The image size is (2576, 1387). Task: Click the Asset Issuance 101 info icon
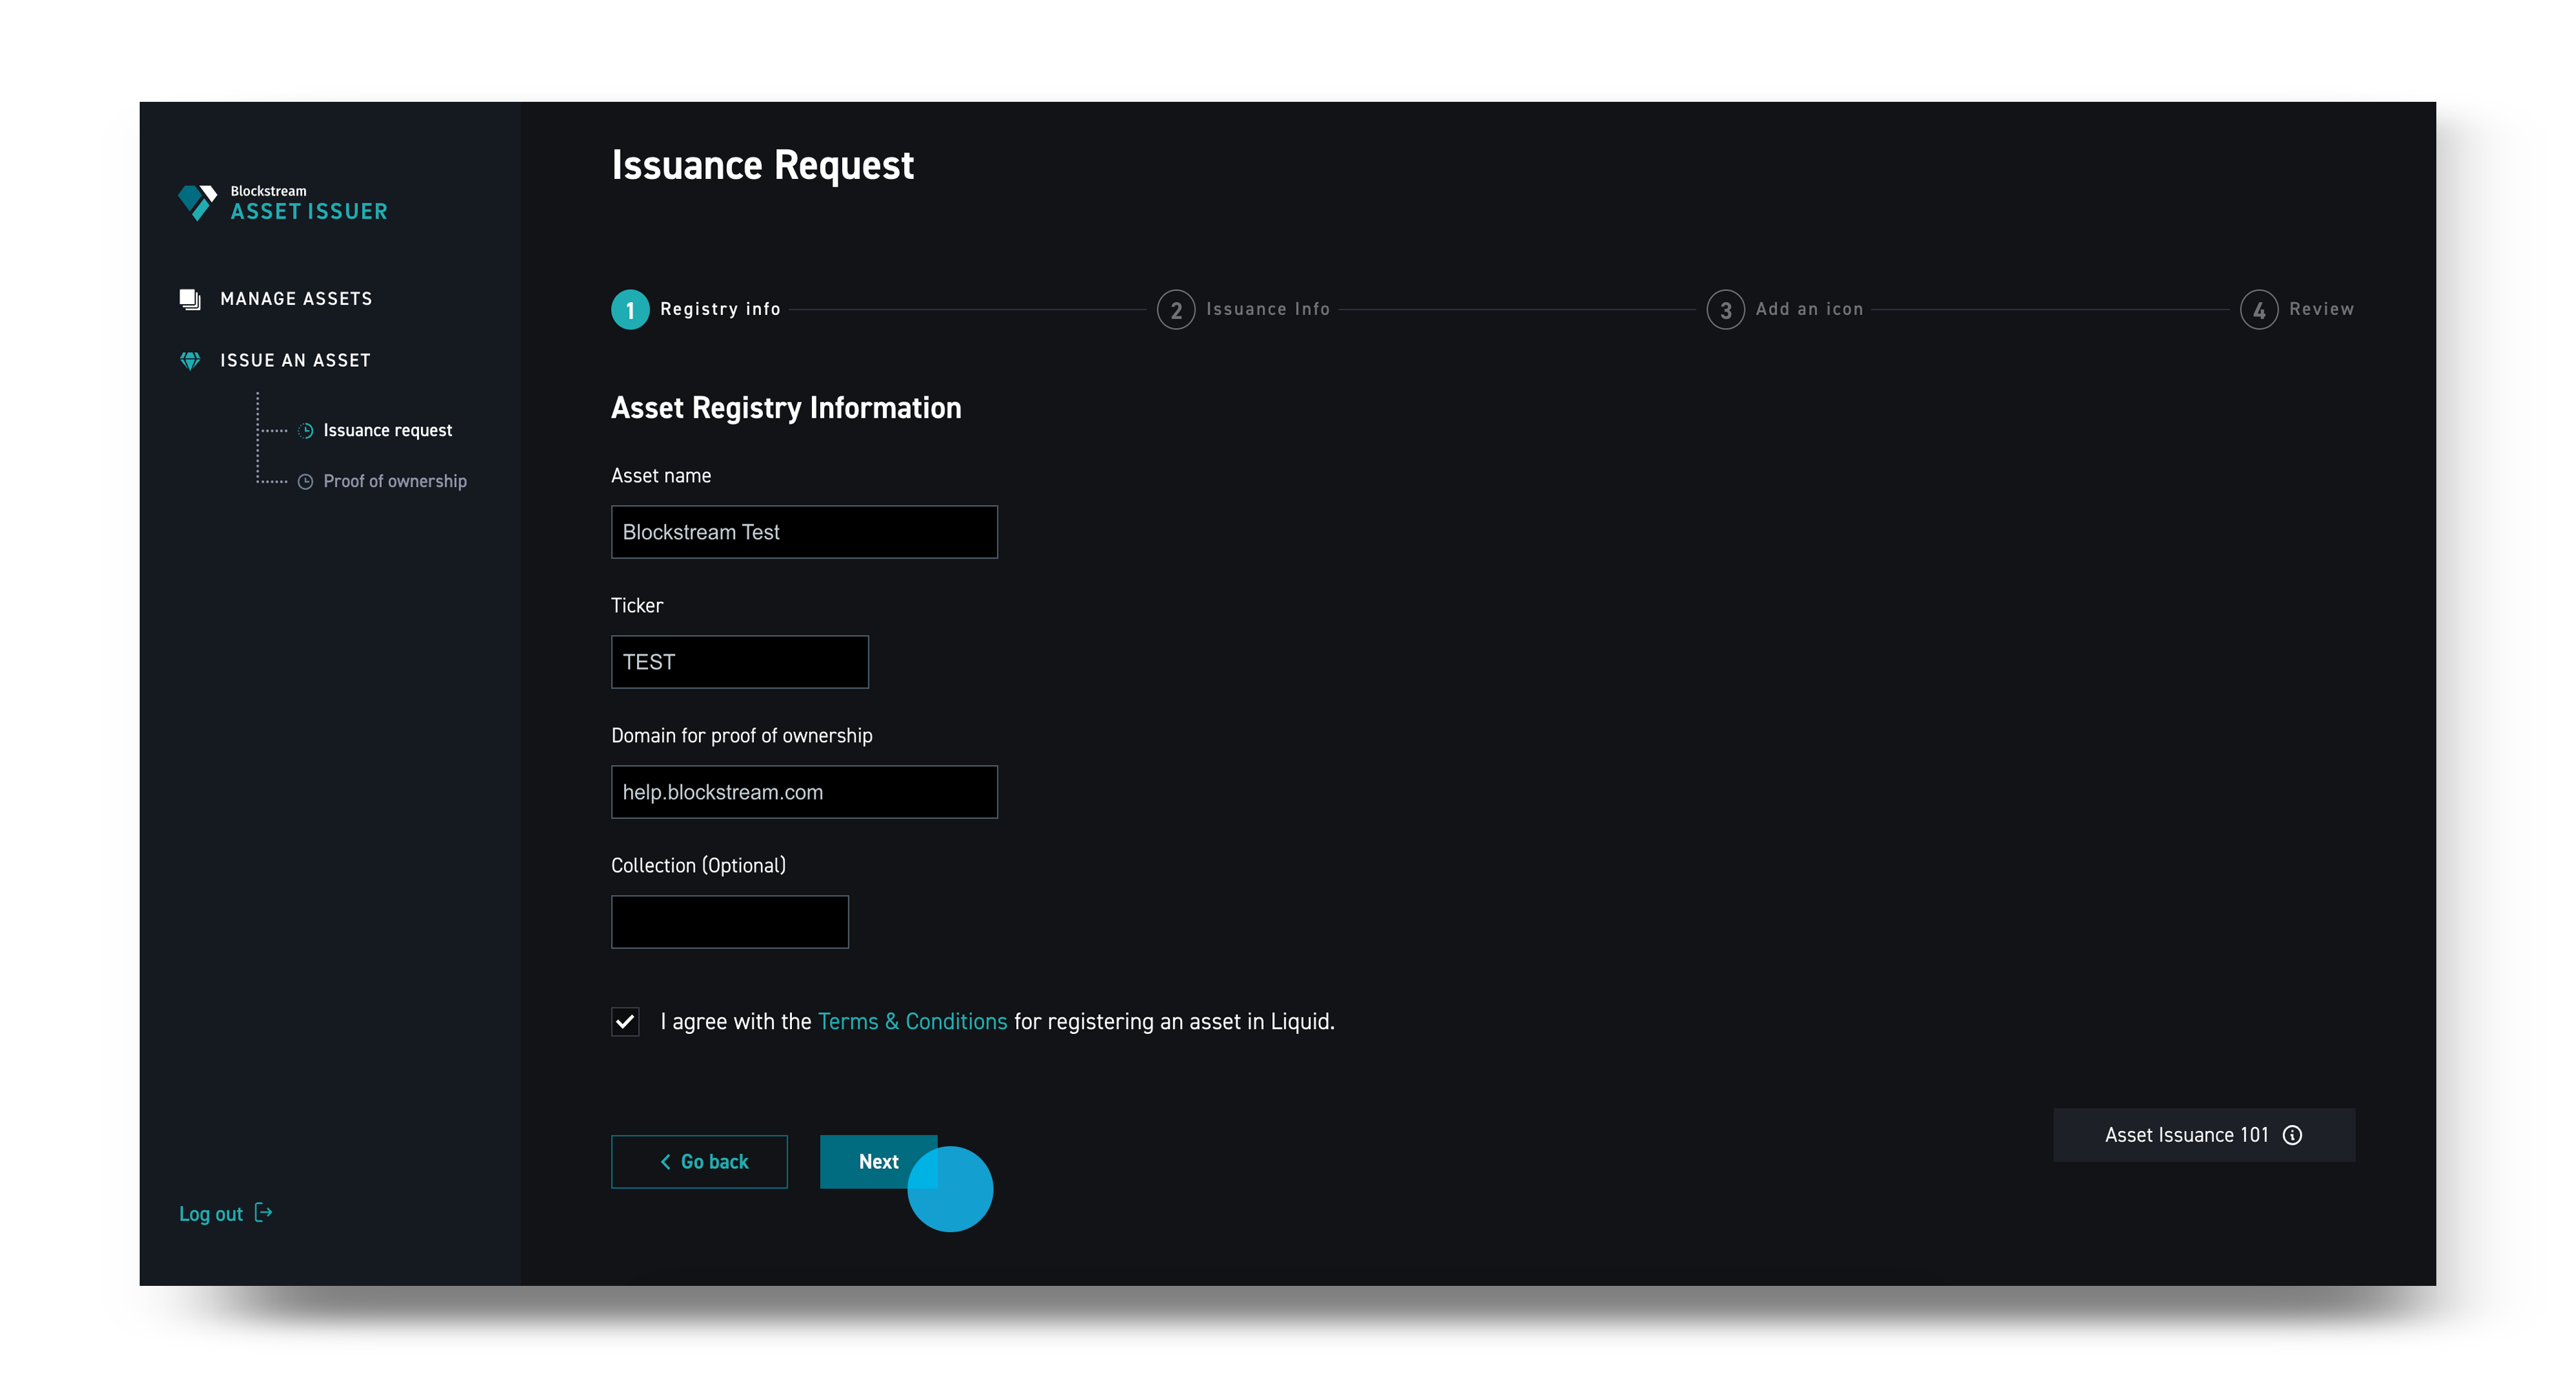(2292, 1135)
